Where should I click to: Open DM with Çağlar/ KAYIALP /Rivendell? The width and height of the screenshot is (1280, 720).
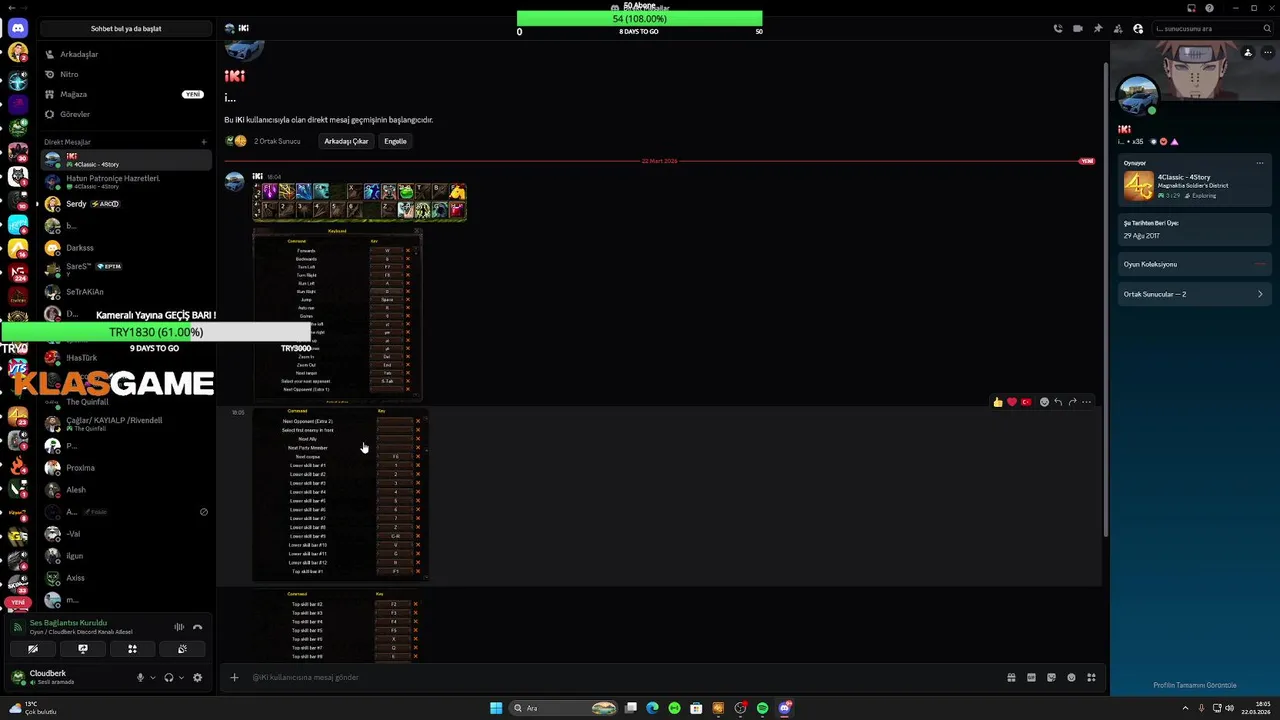click(126, 424)
